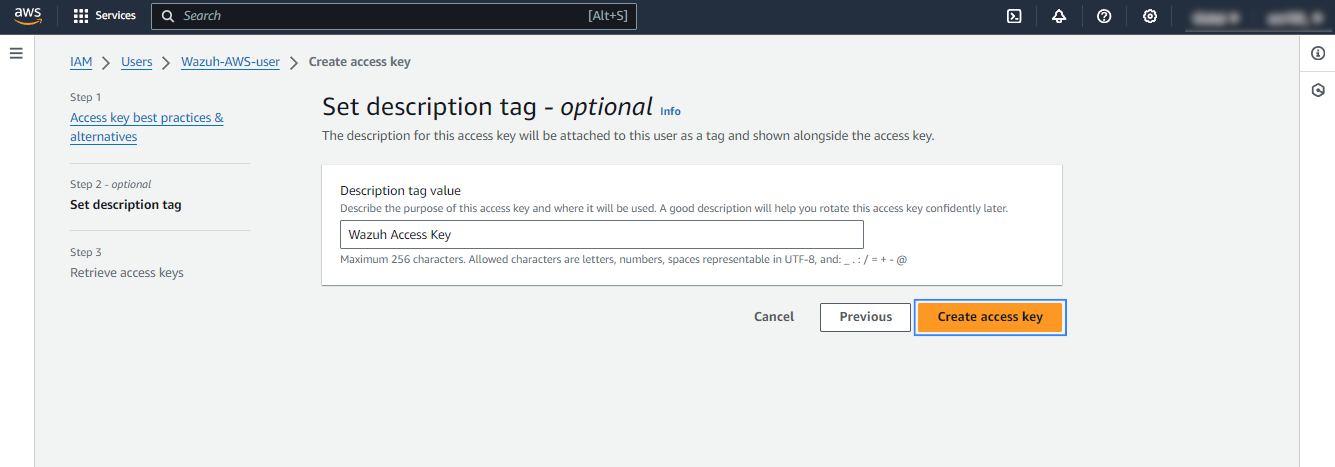The image size is (1335, 467).
Task: Open the info panel icon on right
Action: point(1317,54)
